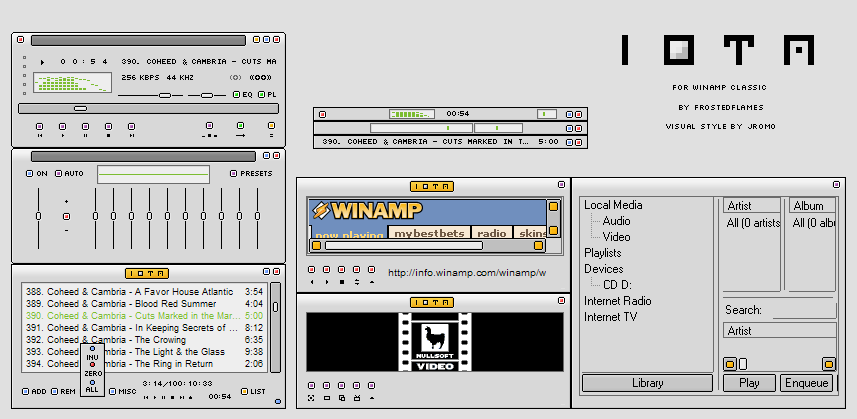The height and width of the screenshot is (419, 857).
Task: Open the equalizer PRESETS menu
Action: click(251, 174)
